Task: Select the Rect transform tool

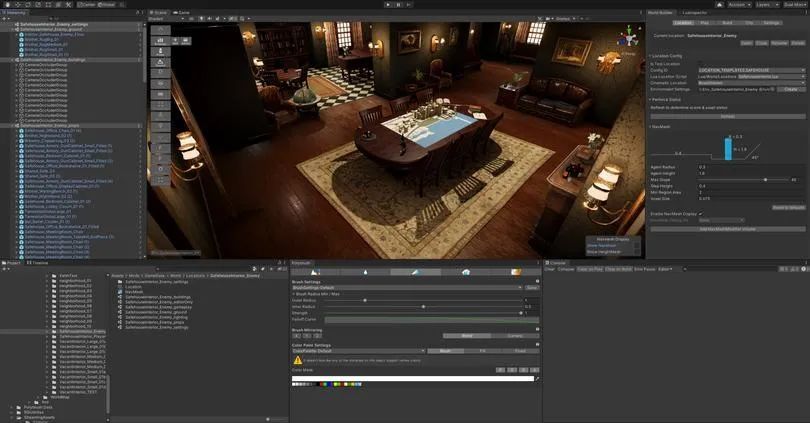Action: [x=48, y=5]
